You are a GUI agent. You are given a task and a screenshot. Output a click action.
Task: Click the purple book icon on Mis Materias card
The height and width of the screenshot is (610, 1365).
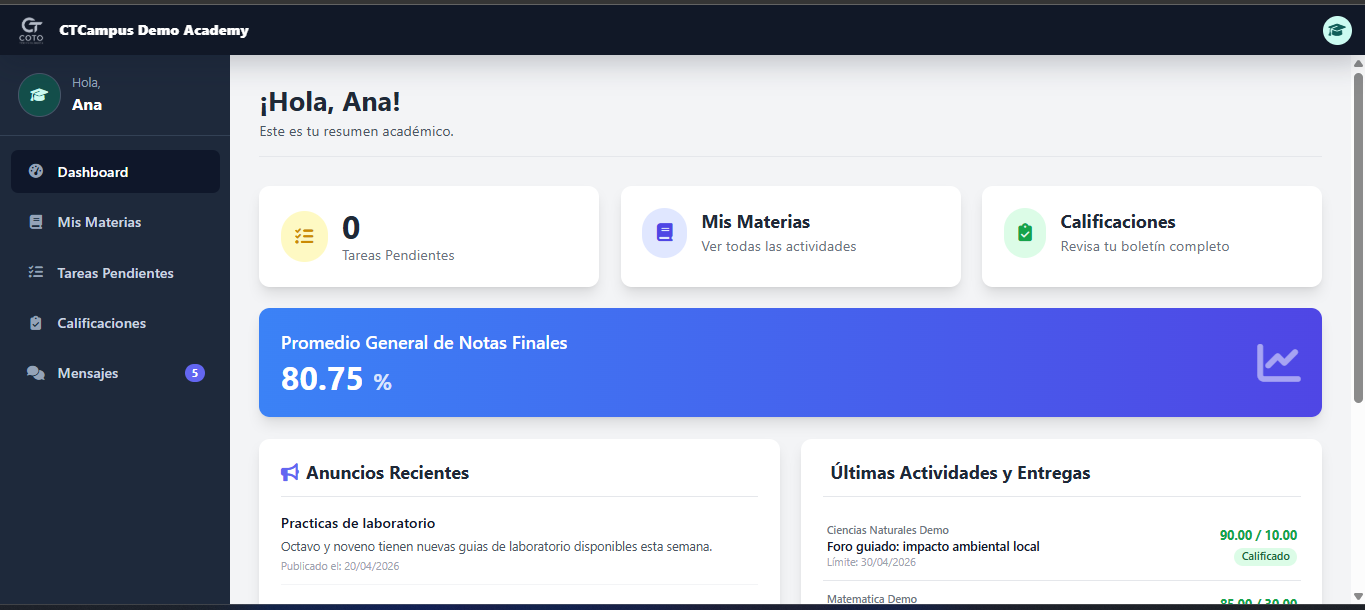point(665,233)
